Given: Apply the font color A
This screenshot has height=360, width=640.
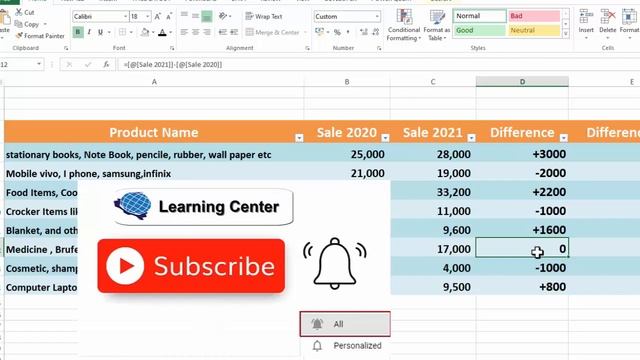Looking at the screenshot, I should (x=162, y=32).
